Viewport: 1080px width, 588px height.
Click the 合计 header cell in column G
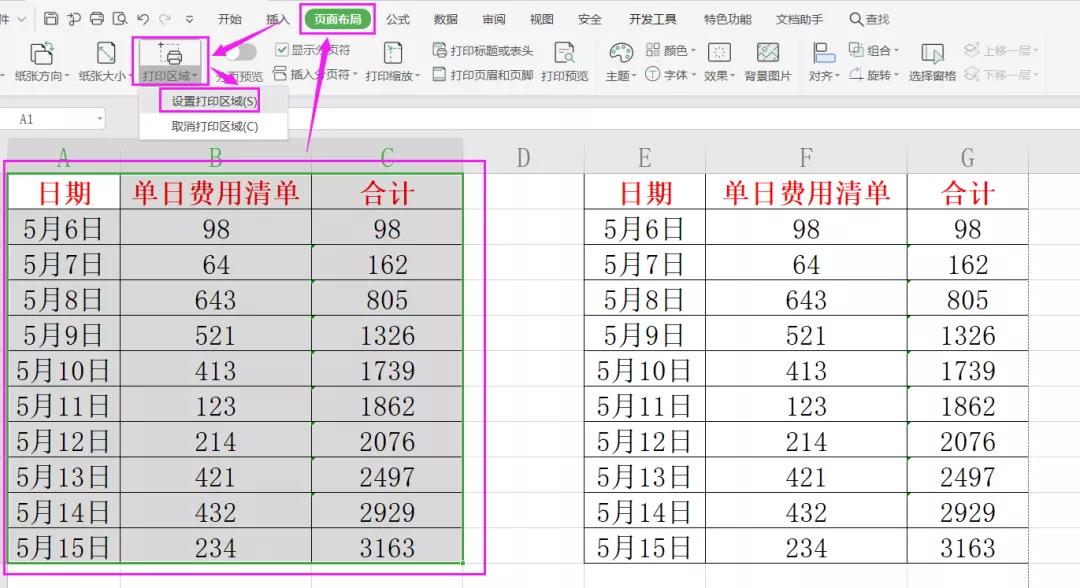pyautogui.click(x=968, y=192)
